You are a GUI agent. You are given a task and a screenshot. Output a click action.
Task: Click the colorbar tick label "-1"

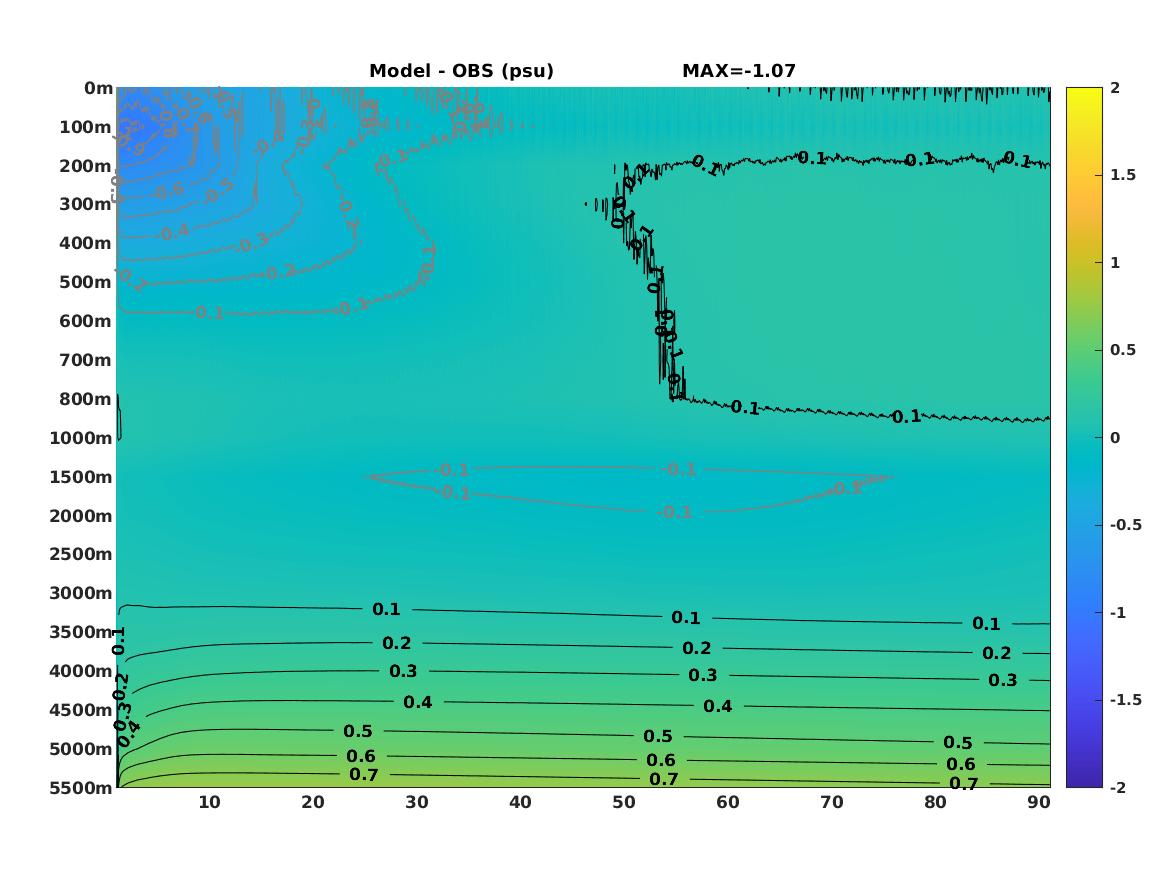pyautogui.click(x=1118, y=612)
